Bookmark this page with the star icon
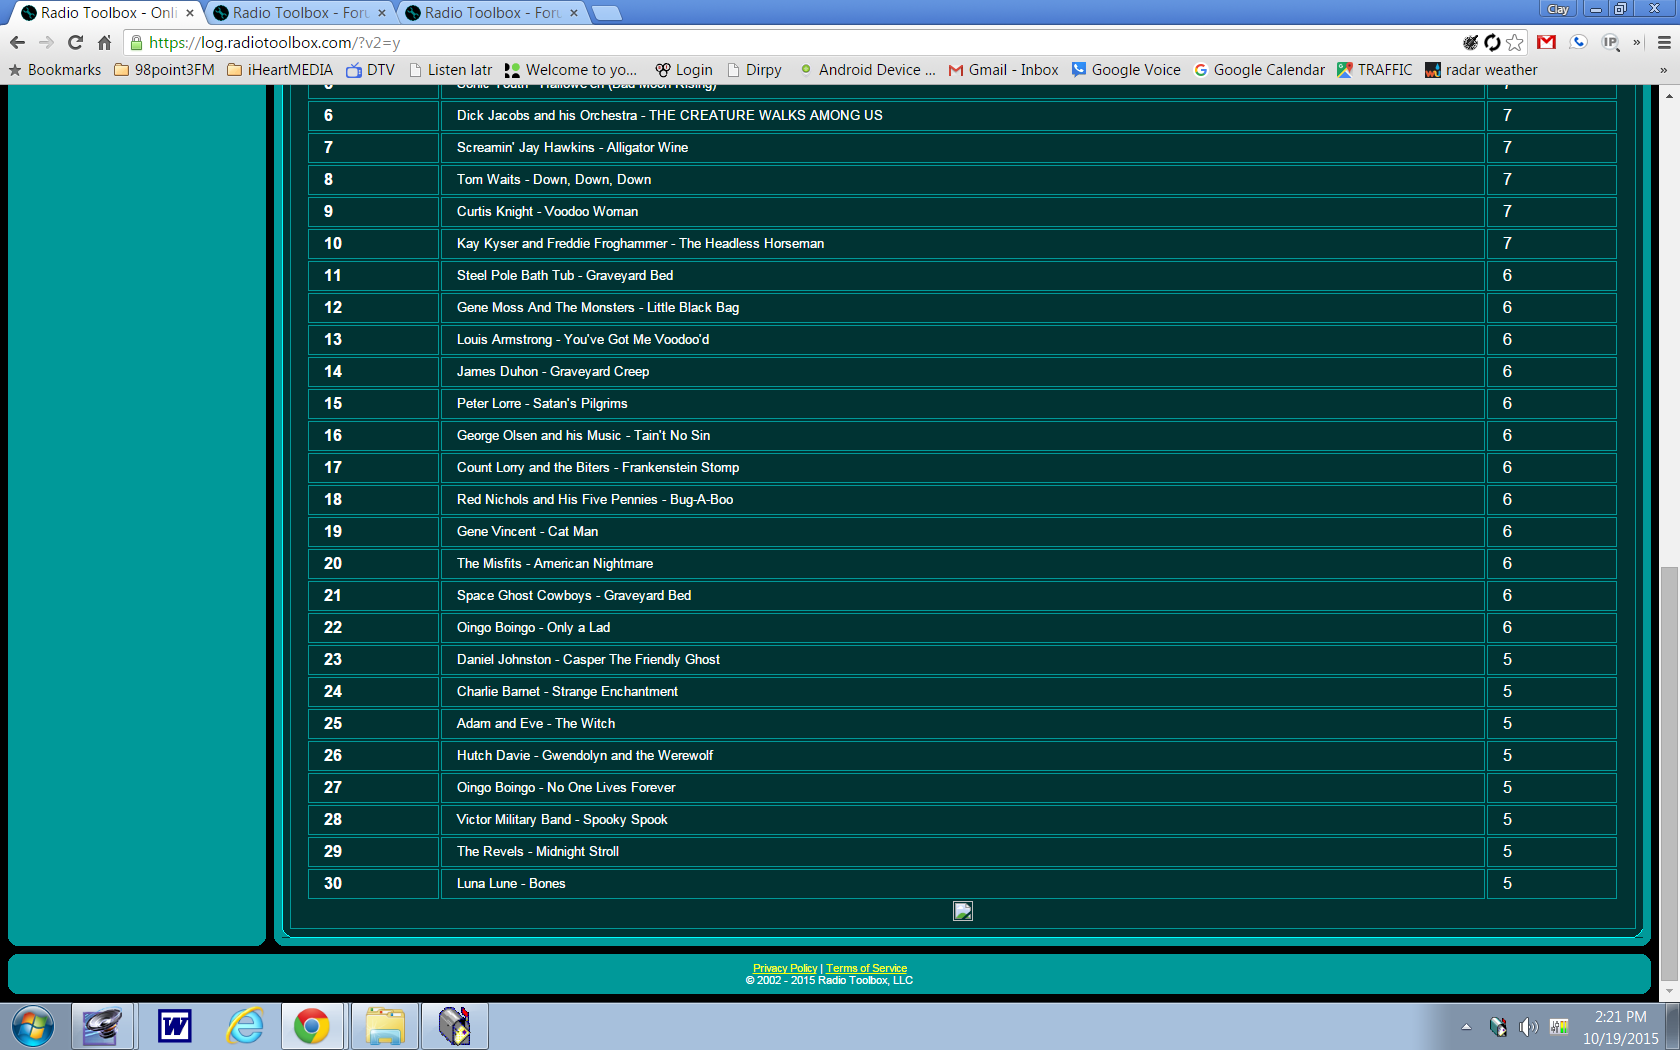 point(1515,42)
